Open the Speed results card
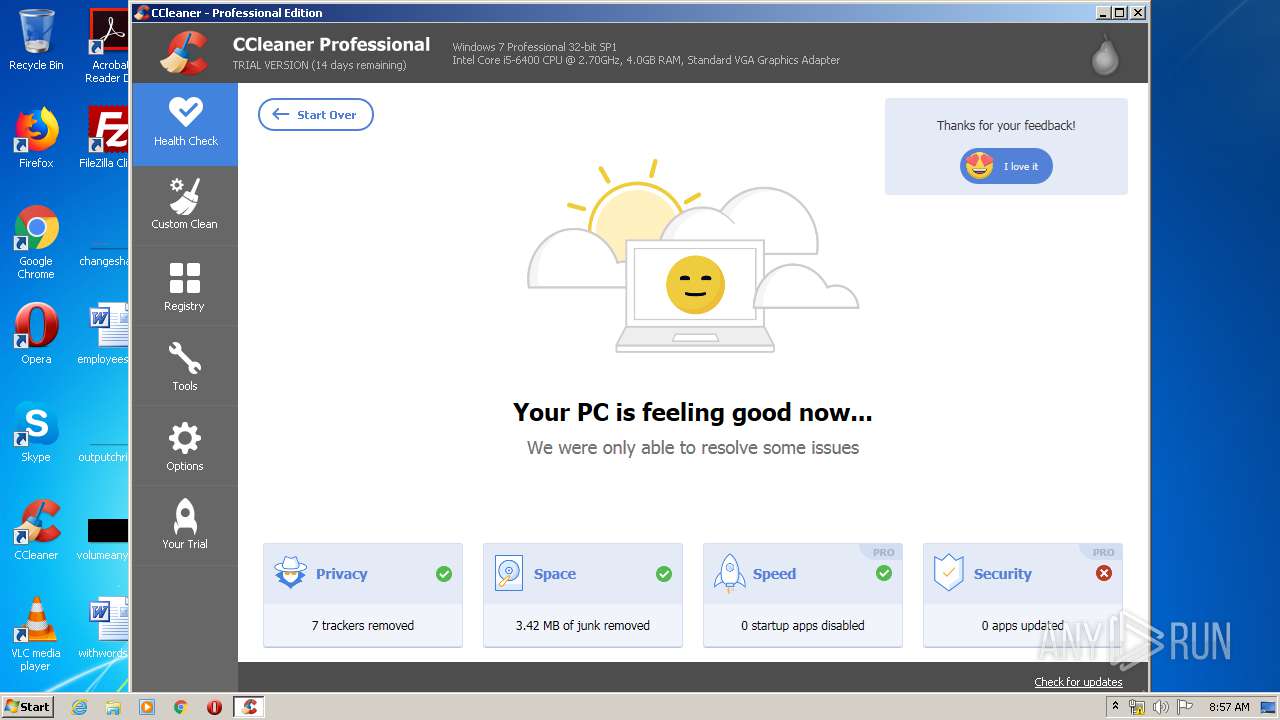Viewport: 1280px width, 720px height. (x=803, y=595)
